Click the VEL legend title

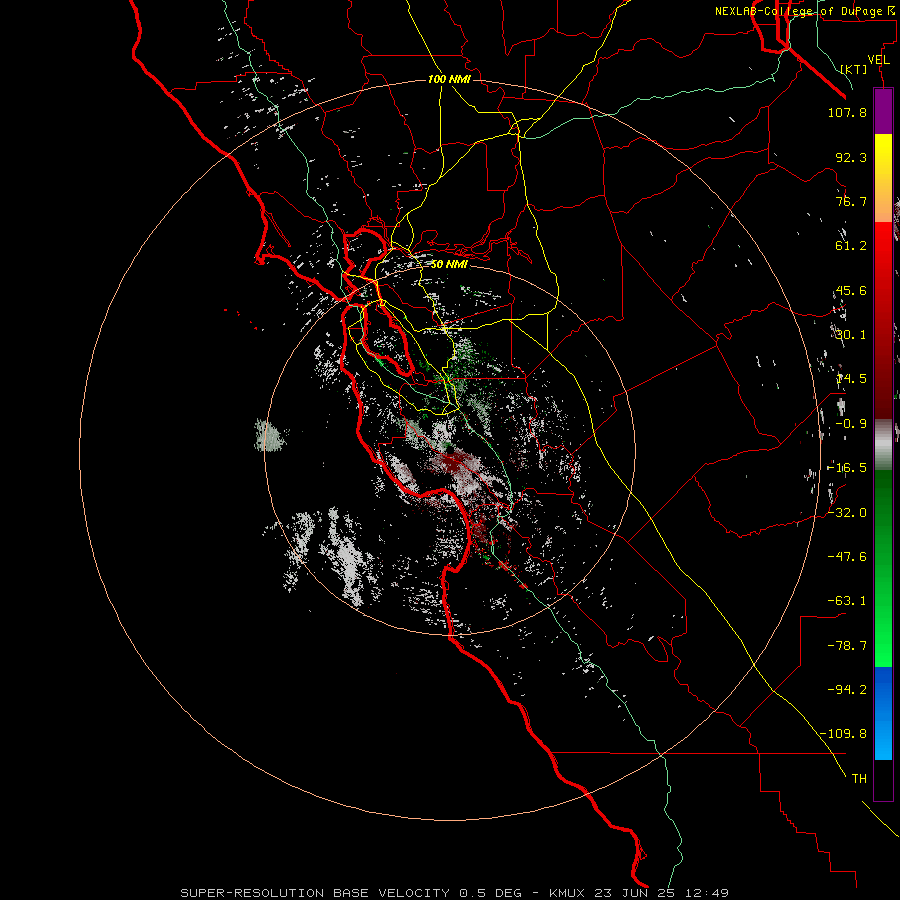(878, 60)
